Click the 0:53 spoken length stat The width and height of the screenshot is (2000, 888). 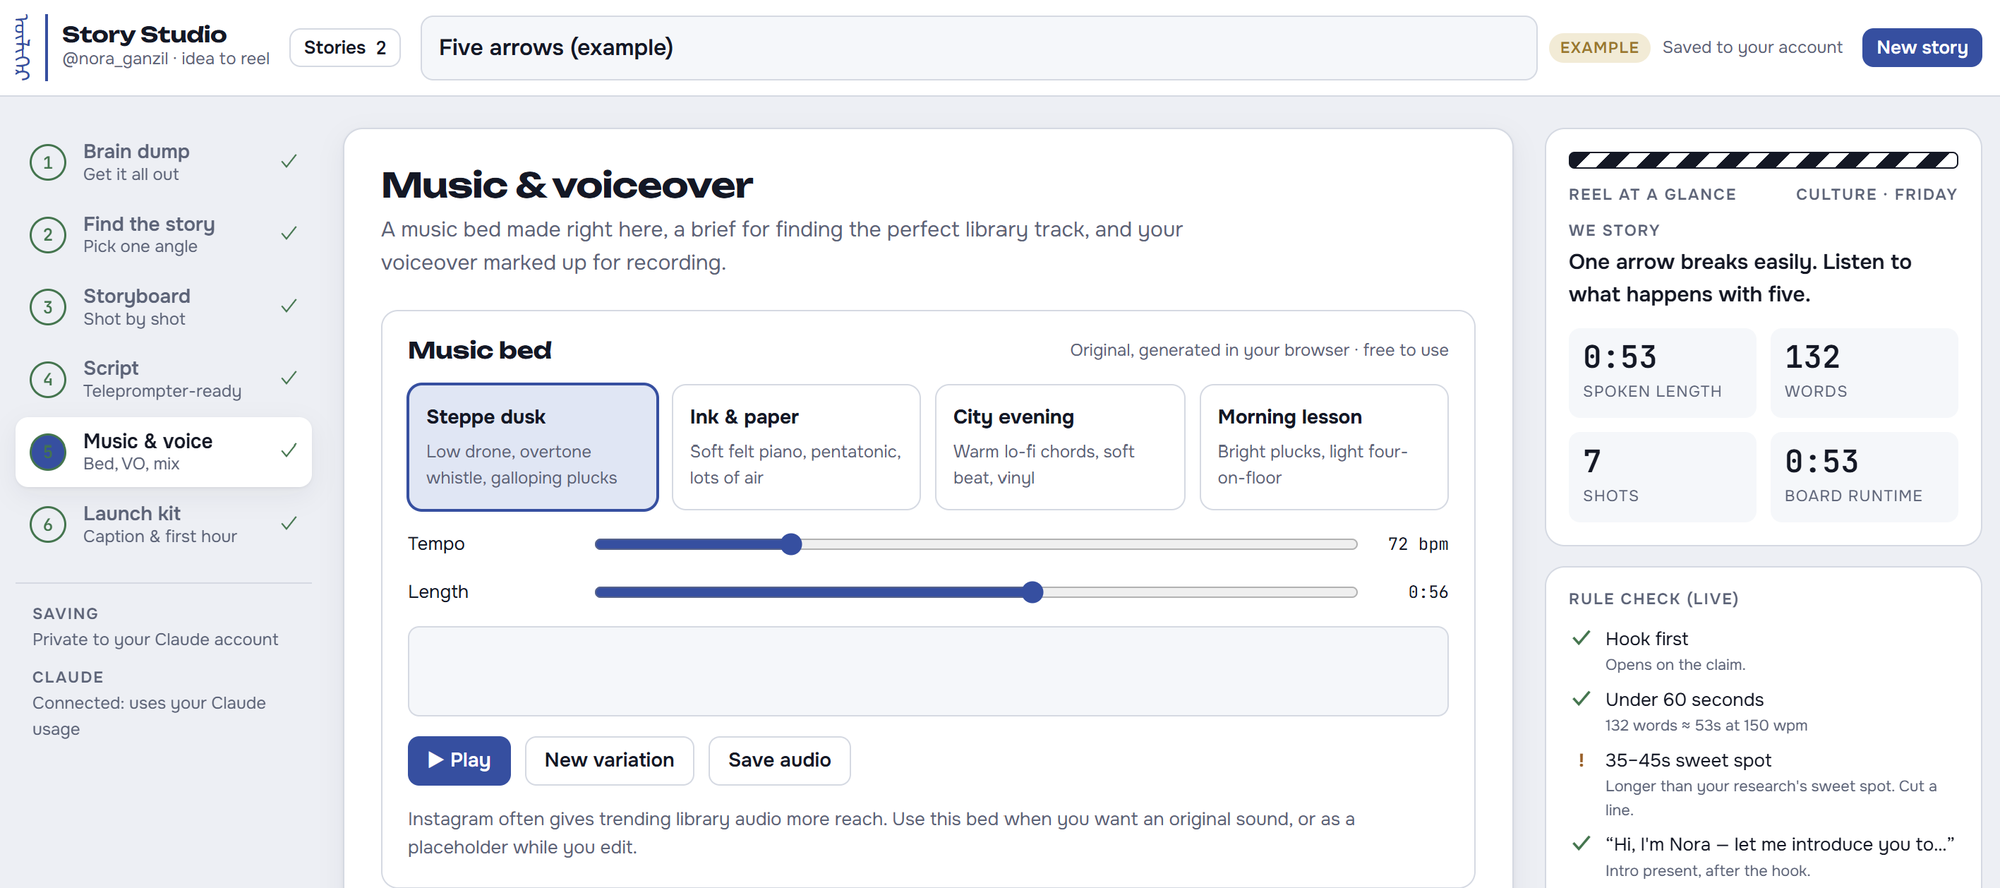point(1662,372)
